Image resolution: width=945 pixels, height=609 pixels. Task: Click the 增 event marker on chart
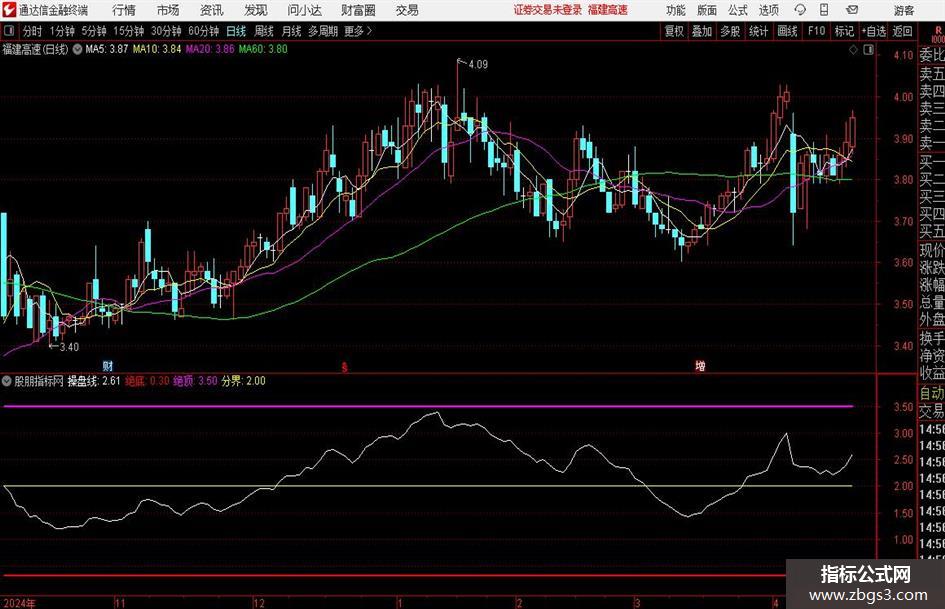coord(700,366)
